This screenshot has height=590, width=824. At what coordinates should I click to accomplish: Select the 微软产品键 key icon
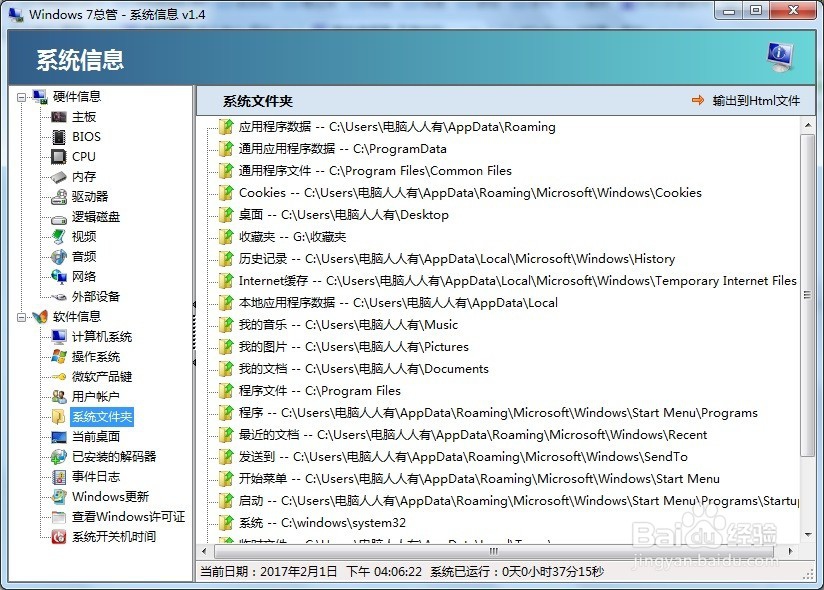[x=59, y=376]
